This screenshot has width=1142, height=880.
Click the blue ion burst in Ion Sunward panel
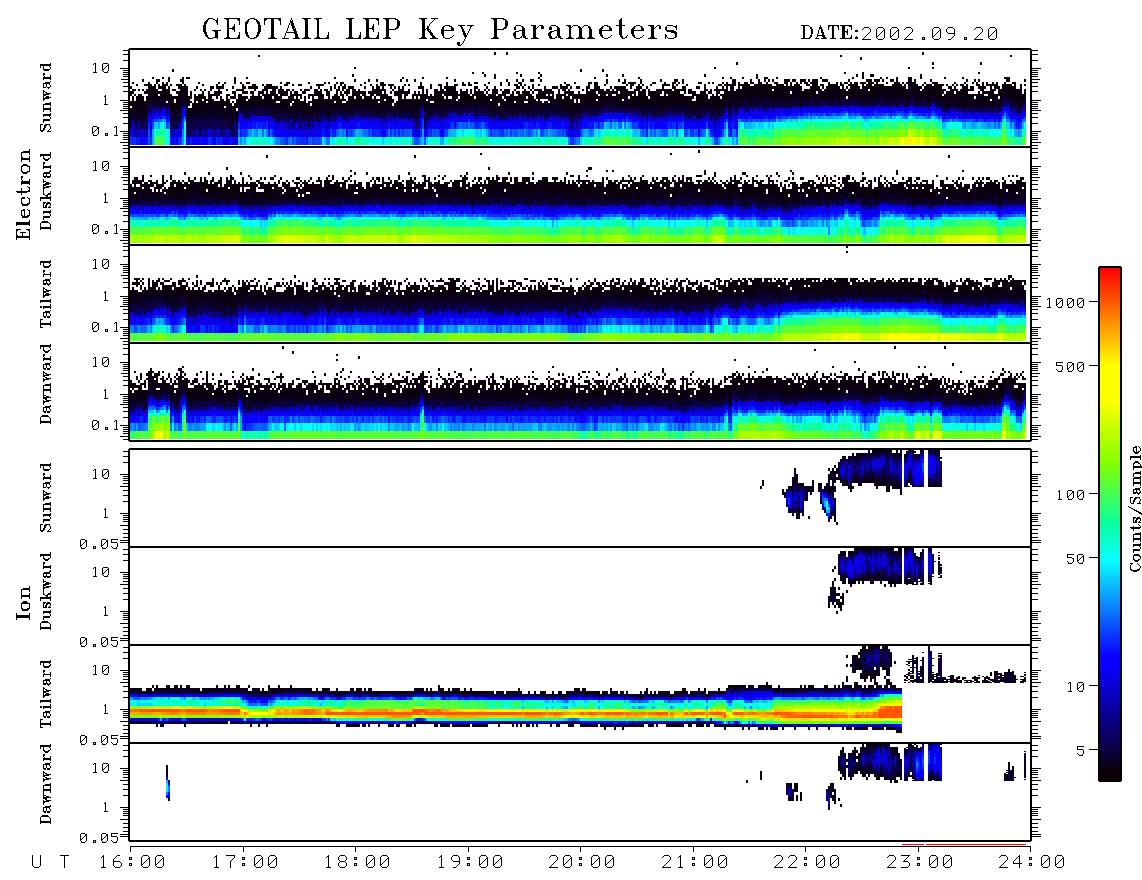point(889,468)
